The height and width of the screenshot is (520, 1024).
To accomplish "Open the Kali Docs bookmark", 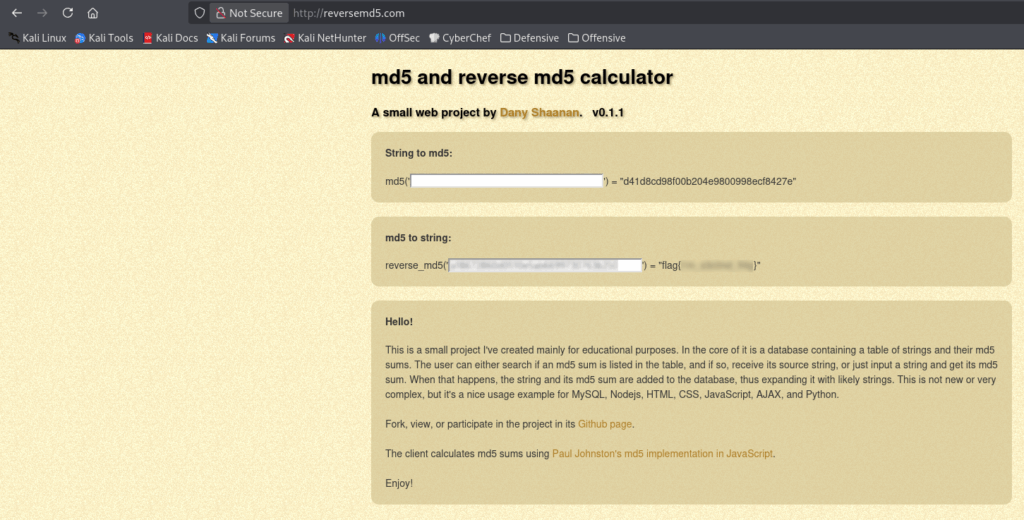I will (170, 38).
